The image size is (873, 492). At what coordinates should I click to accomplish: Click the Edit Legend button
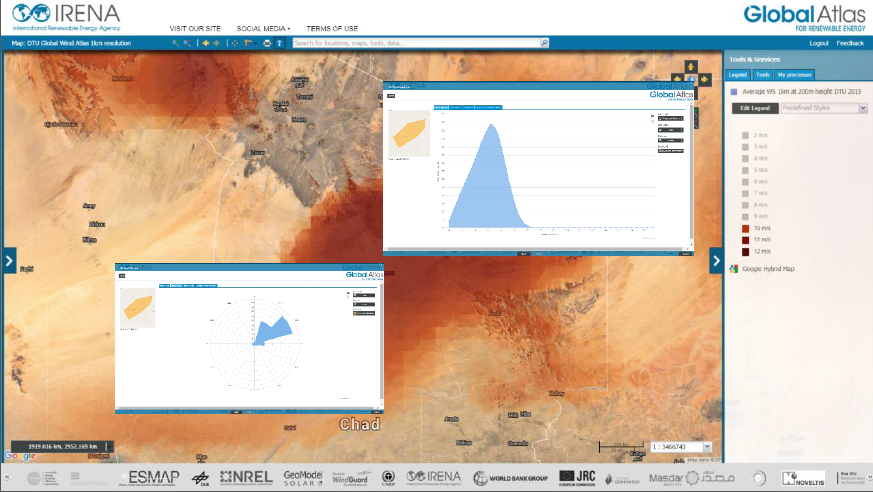coord(754,107)
